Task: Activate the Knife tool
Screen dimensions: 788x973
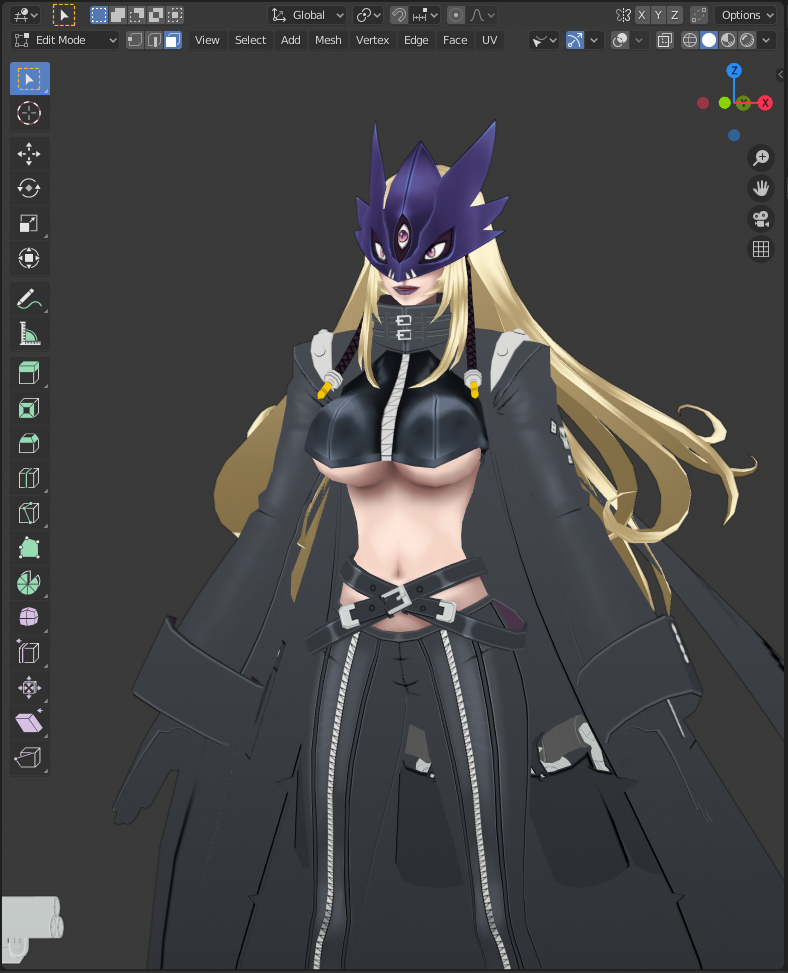Action: click(29, 513)
